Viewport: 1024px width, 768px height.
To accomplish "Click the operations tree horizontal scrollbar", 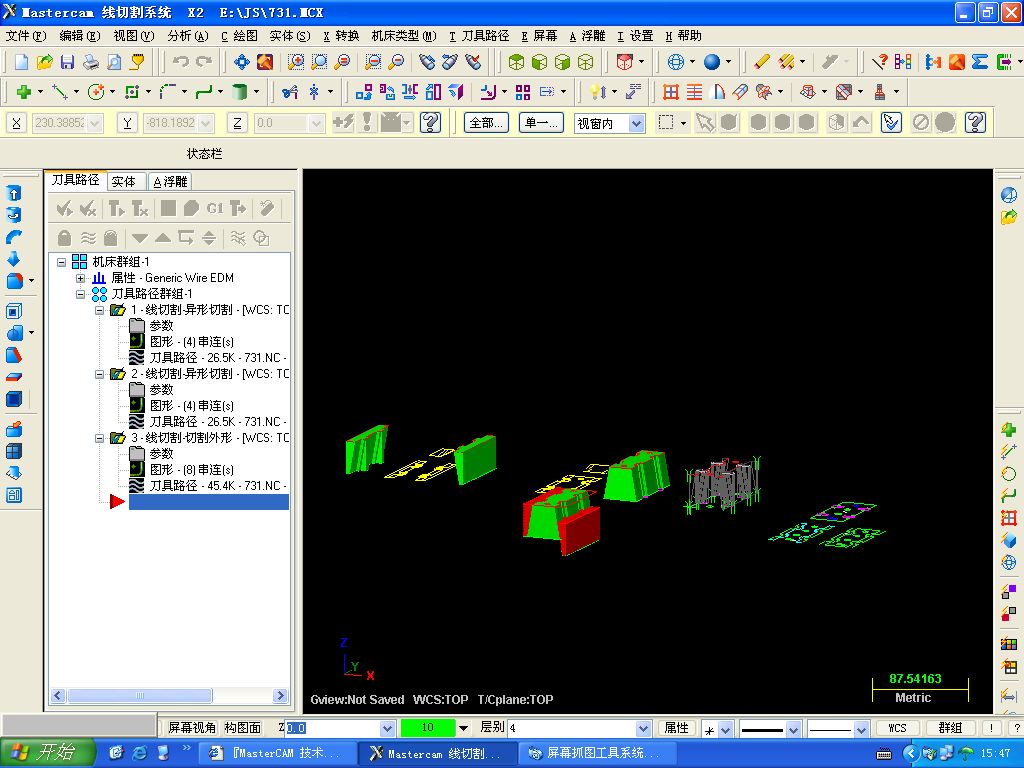I will (x=169, y=696).
